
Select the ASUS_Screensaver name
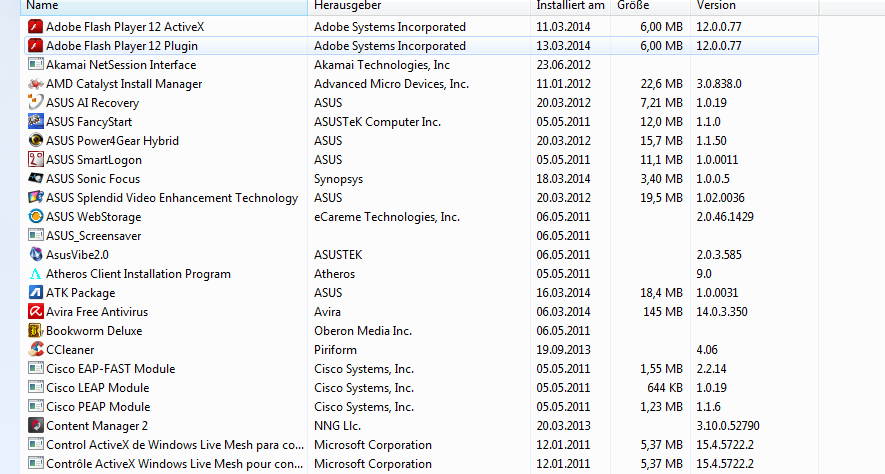94,236
